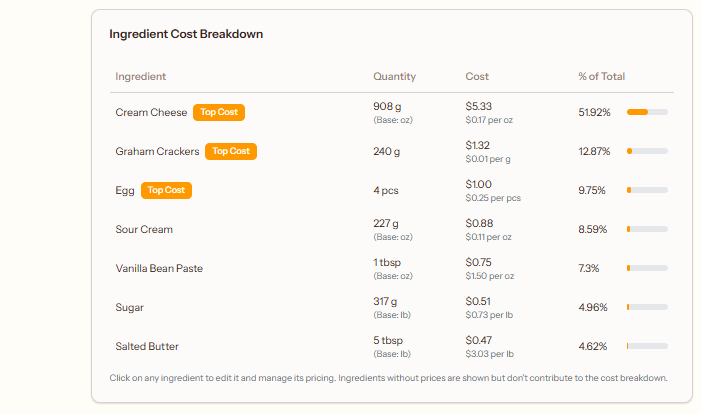Screen dimensions: 701x414
Task: Click the Quantity column header
Action: click(x=394, y=76)
